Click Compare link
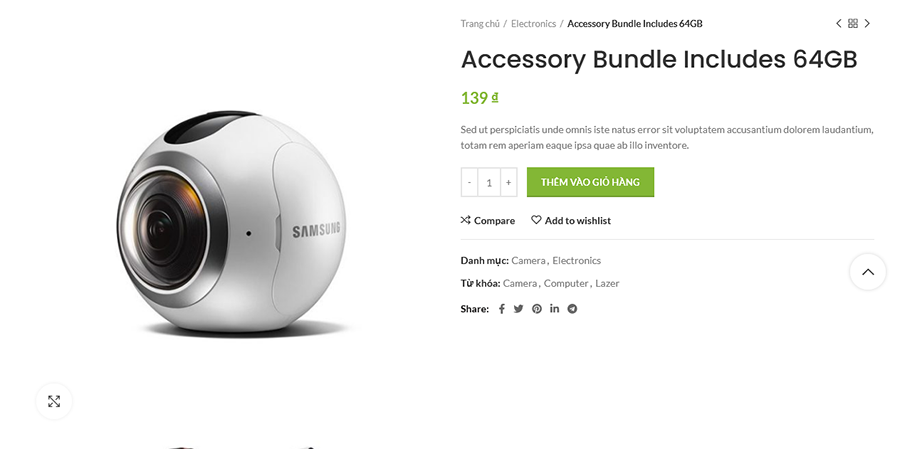This screenshot has width=900, height=449. click(488, 220)
